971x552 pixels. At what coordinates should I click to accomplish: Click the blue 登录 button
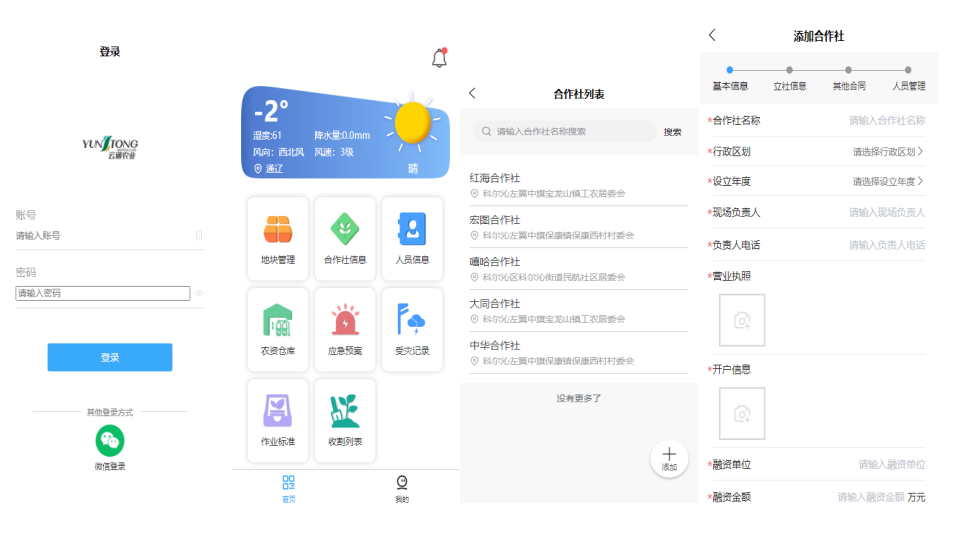(110, 357)
